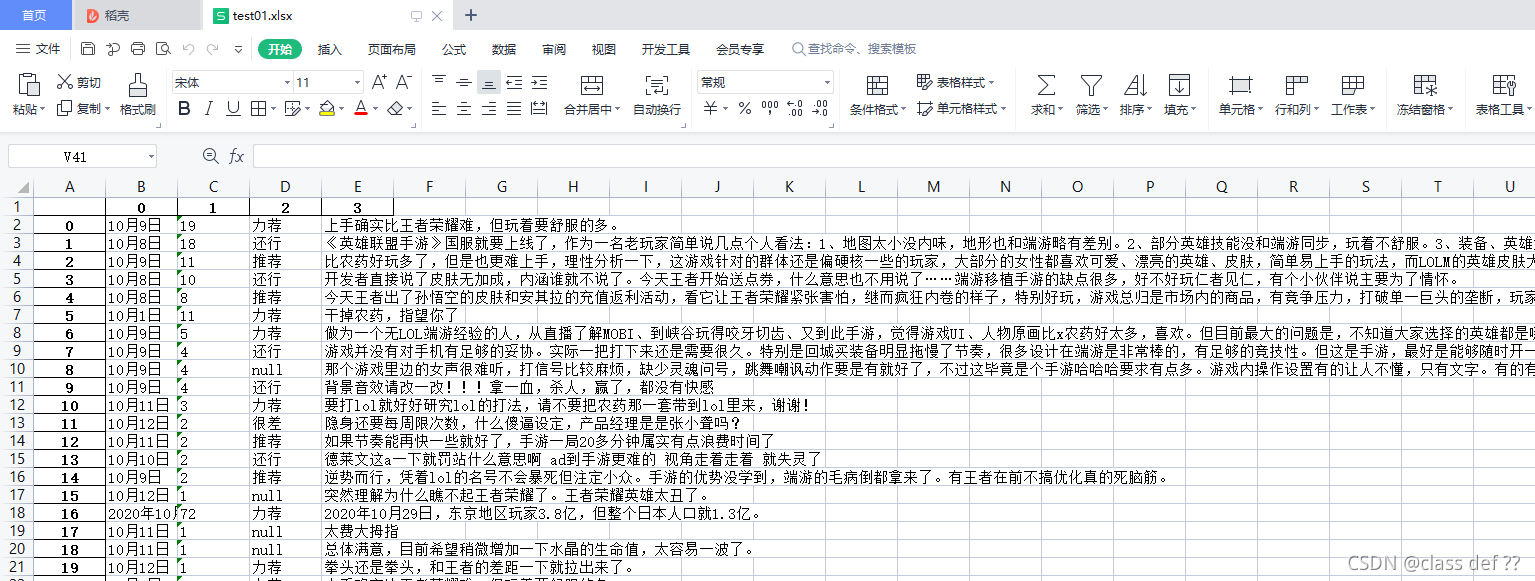This screenshot has width=1535, height=581.
Task: Click the increase decimal places icon
Action: coord(797,108)
